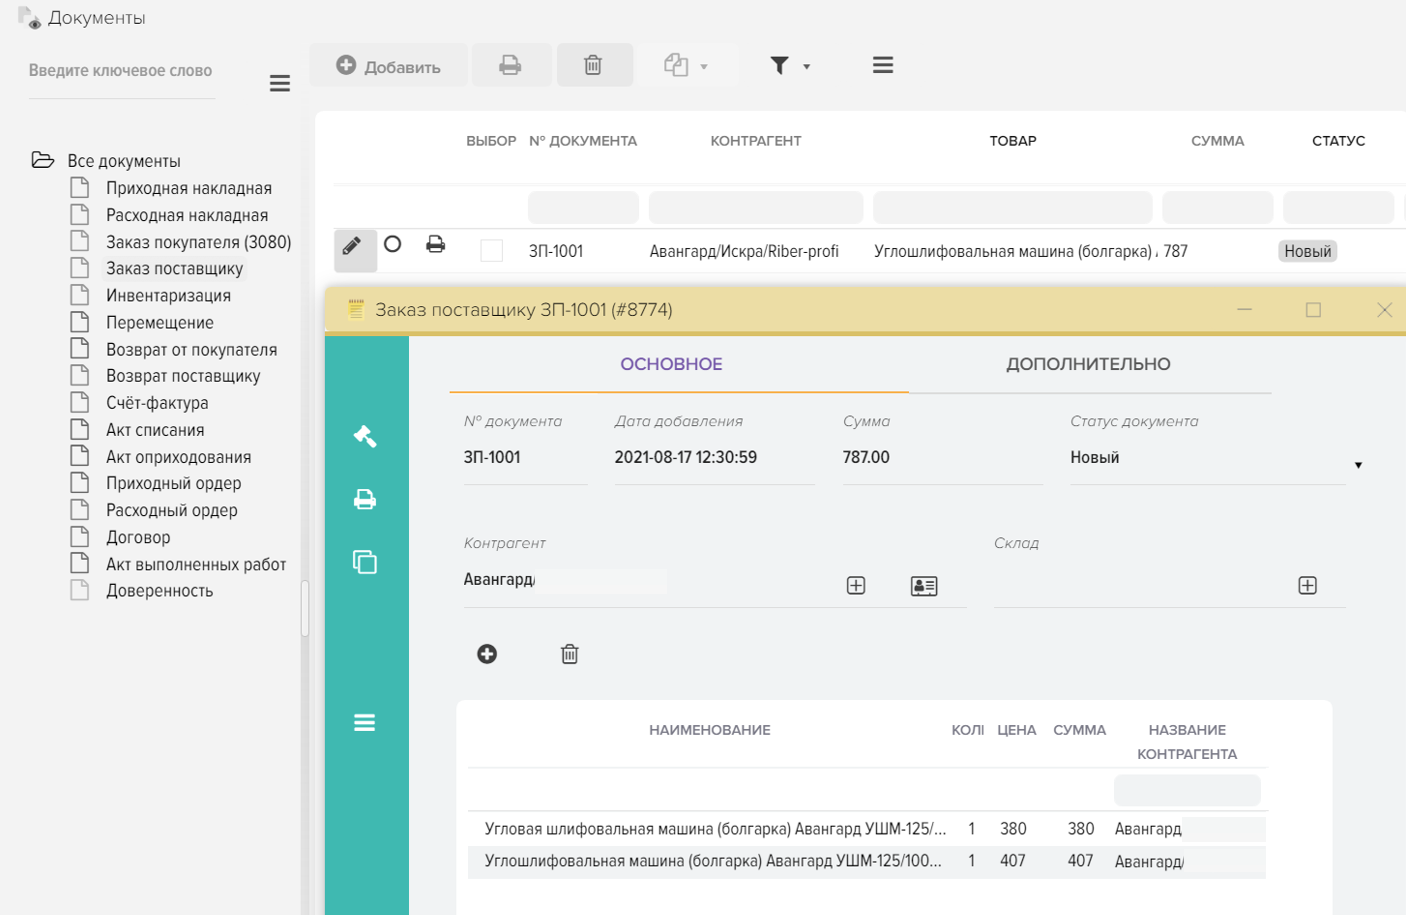Delete item with trash icon above table
This screenshot has height=915, width=1406.
pos(570,654)
